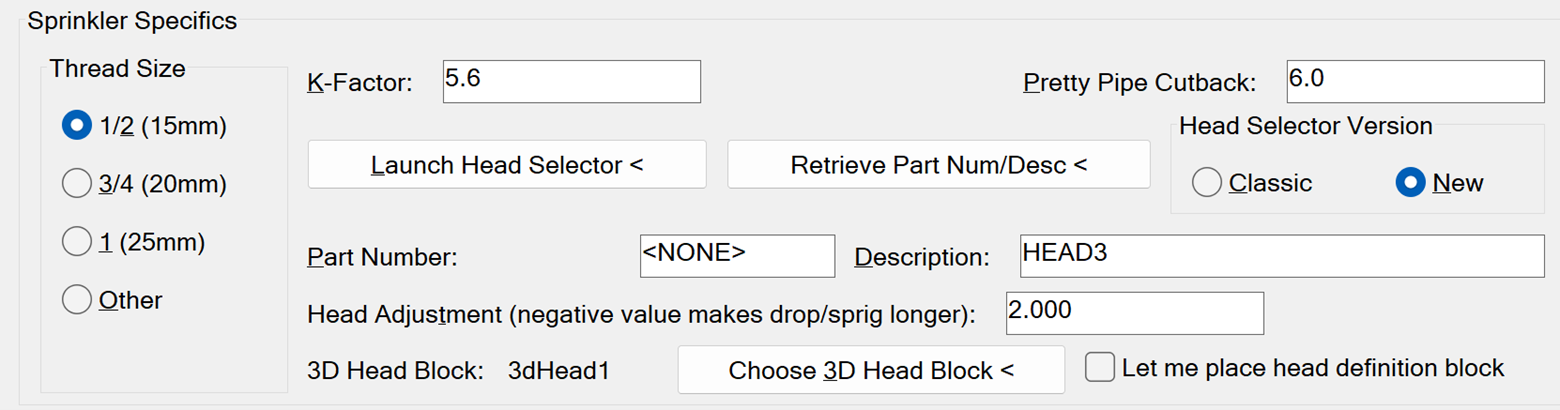Focus the Head Adjustment value field
1560x410 pixels.
[1135, 313]
